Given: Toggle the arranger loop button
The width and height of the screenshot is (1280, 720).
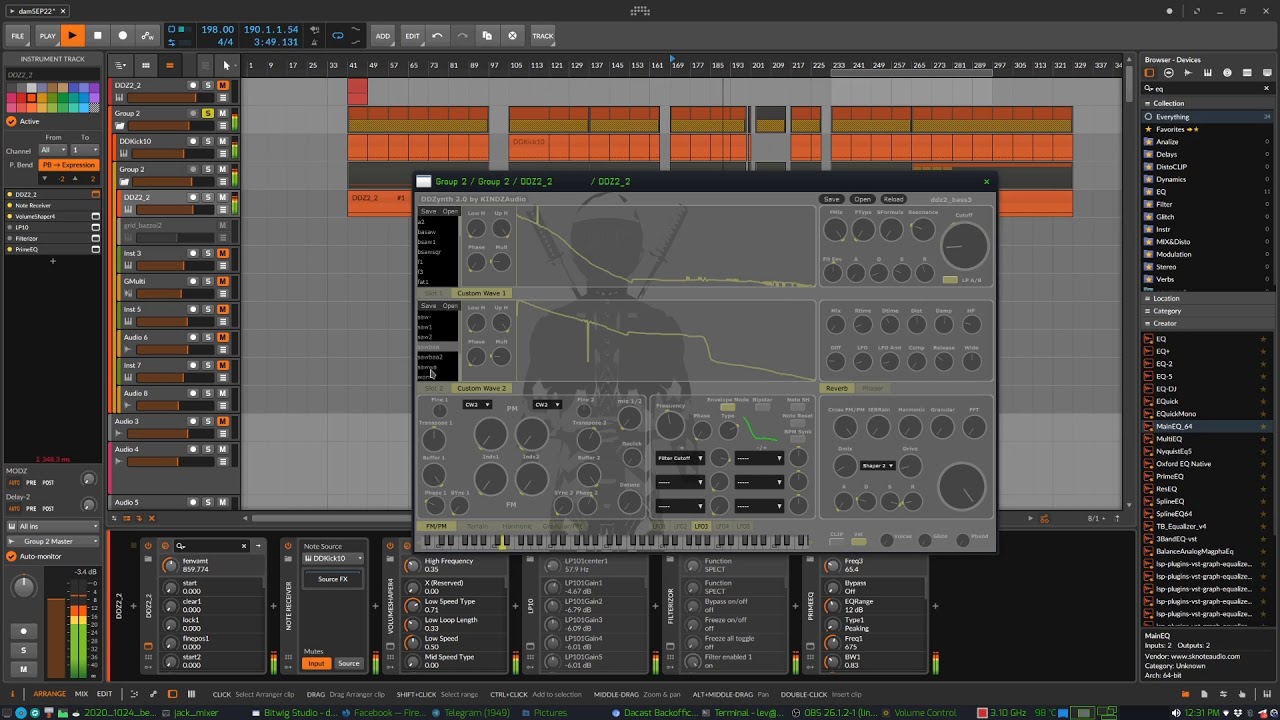Looking at the screenshot, I should pos(338,36).
